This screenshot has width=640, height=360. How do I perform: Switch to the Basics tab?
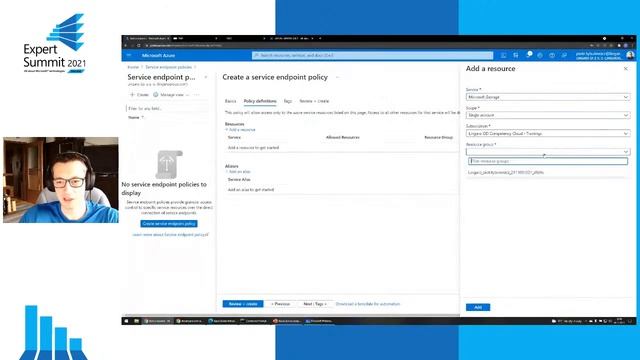(x=230, y=101)
